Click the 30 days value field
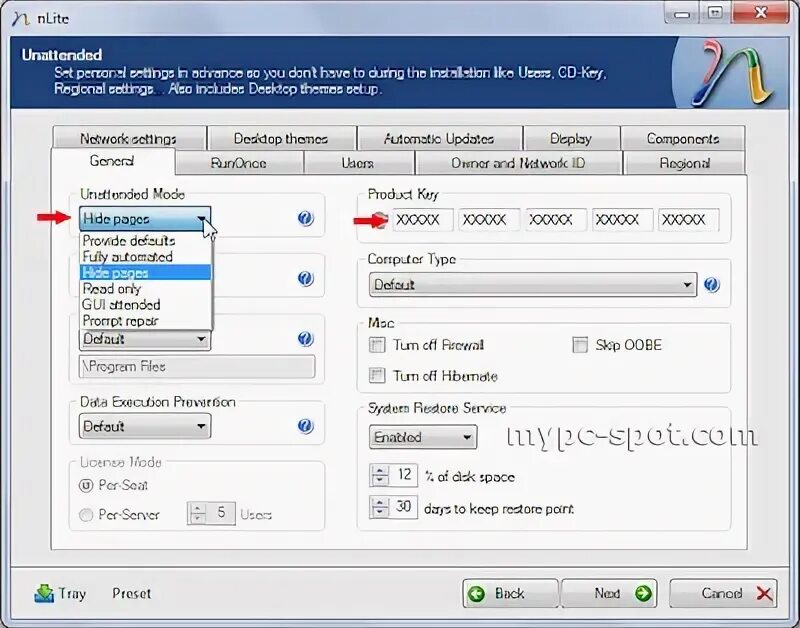Viewport: 800px width, 628px height. (x=405, y=507)
